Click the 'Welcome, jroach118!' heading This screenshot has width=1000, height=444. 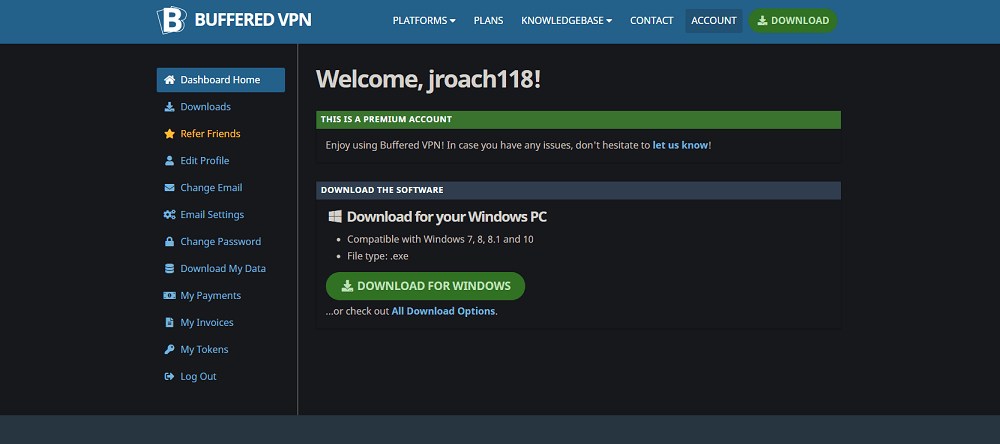[x=428, y=80]
